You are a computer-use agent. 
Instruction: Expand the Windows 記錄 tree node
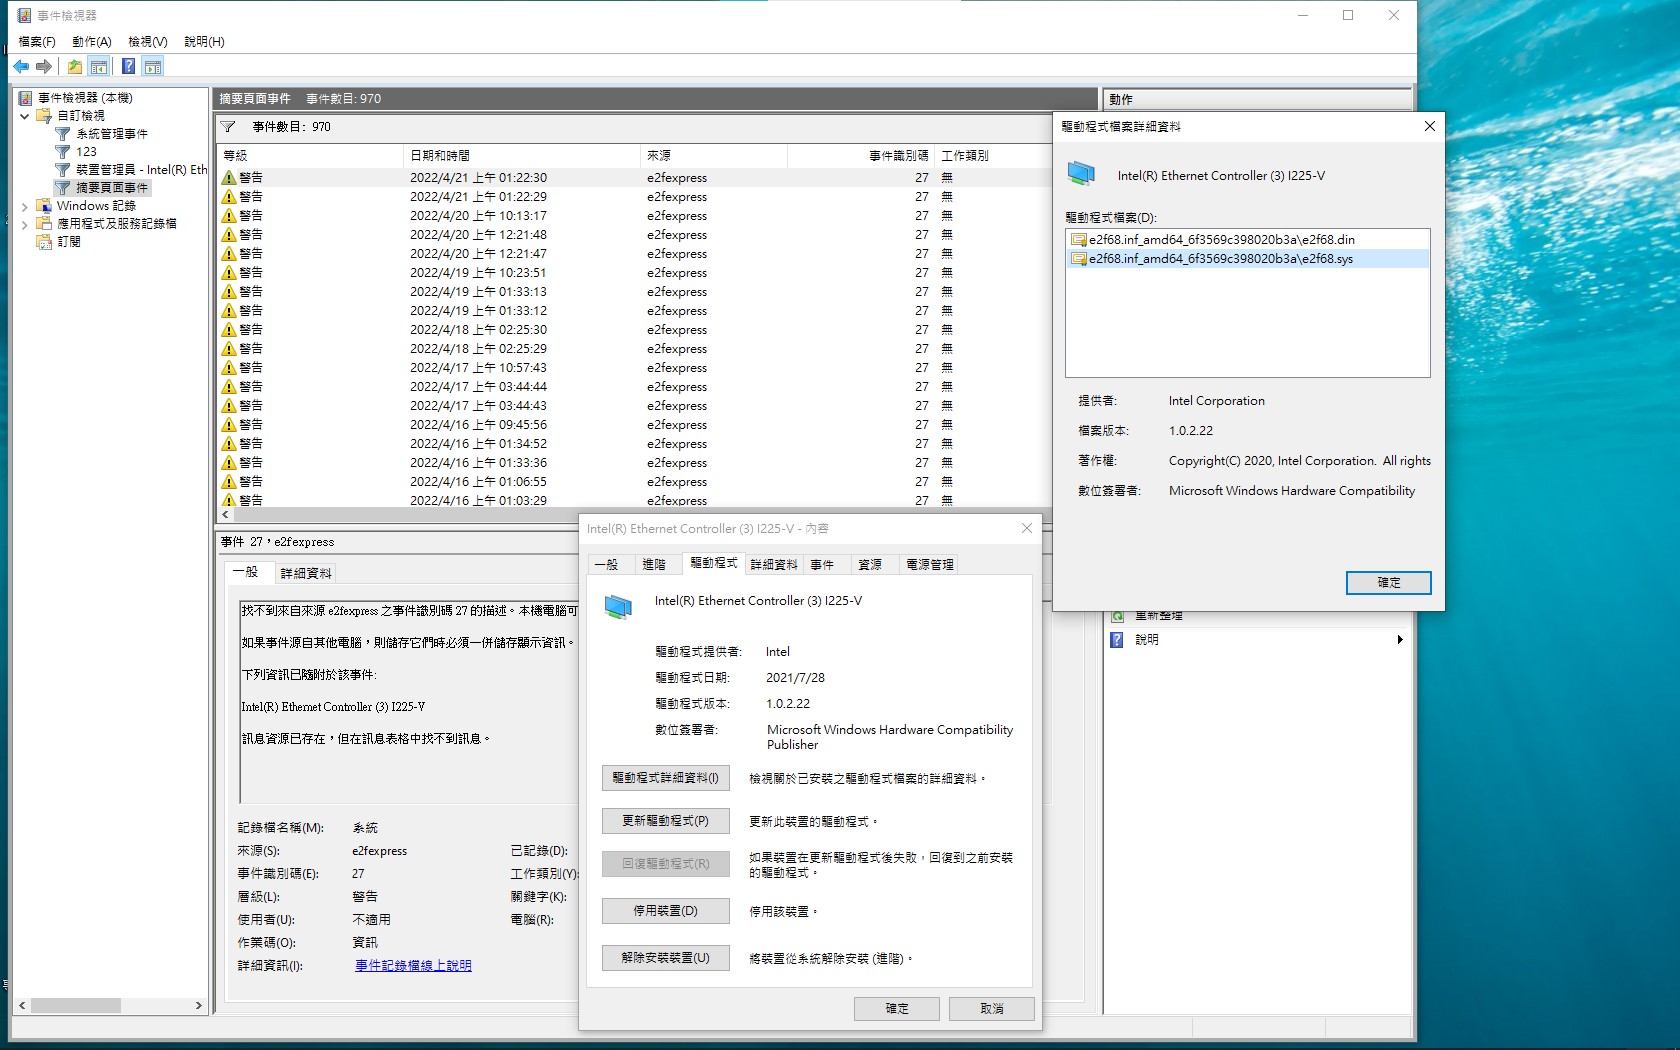point(25,205)
